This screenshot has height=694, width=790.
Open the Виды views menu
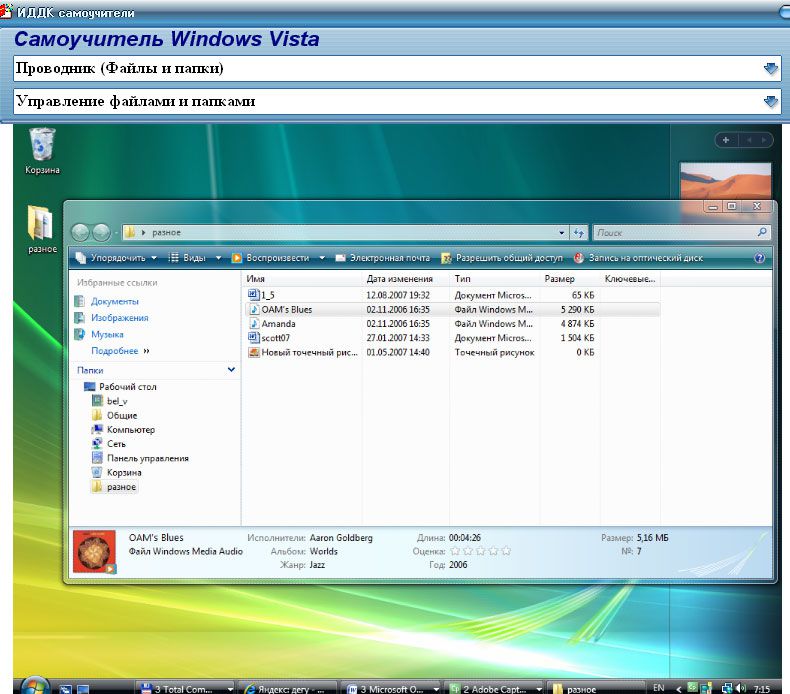pyautogui.click(x=189, y=258)
